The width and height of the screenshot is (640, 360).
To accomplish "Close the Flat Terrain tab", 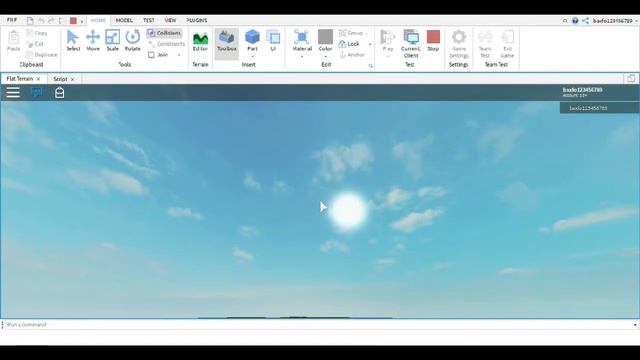I will tap(38, 79).
